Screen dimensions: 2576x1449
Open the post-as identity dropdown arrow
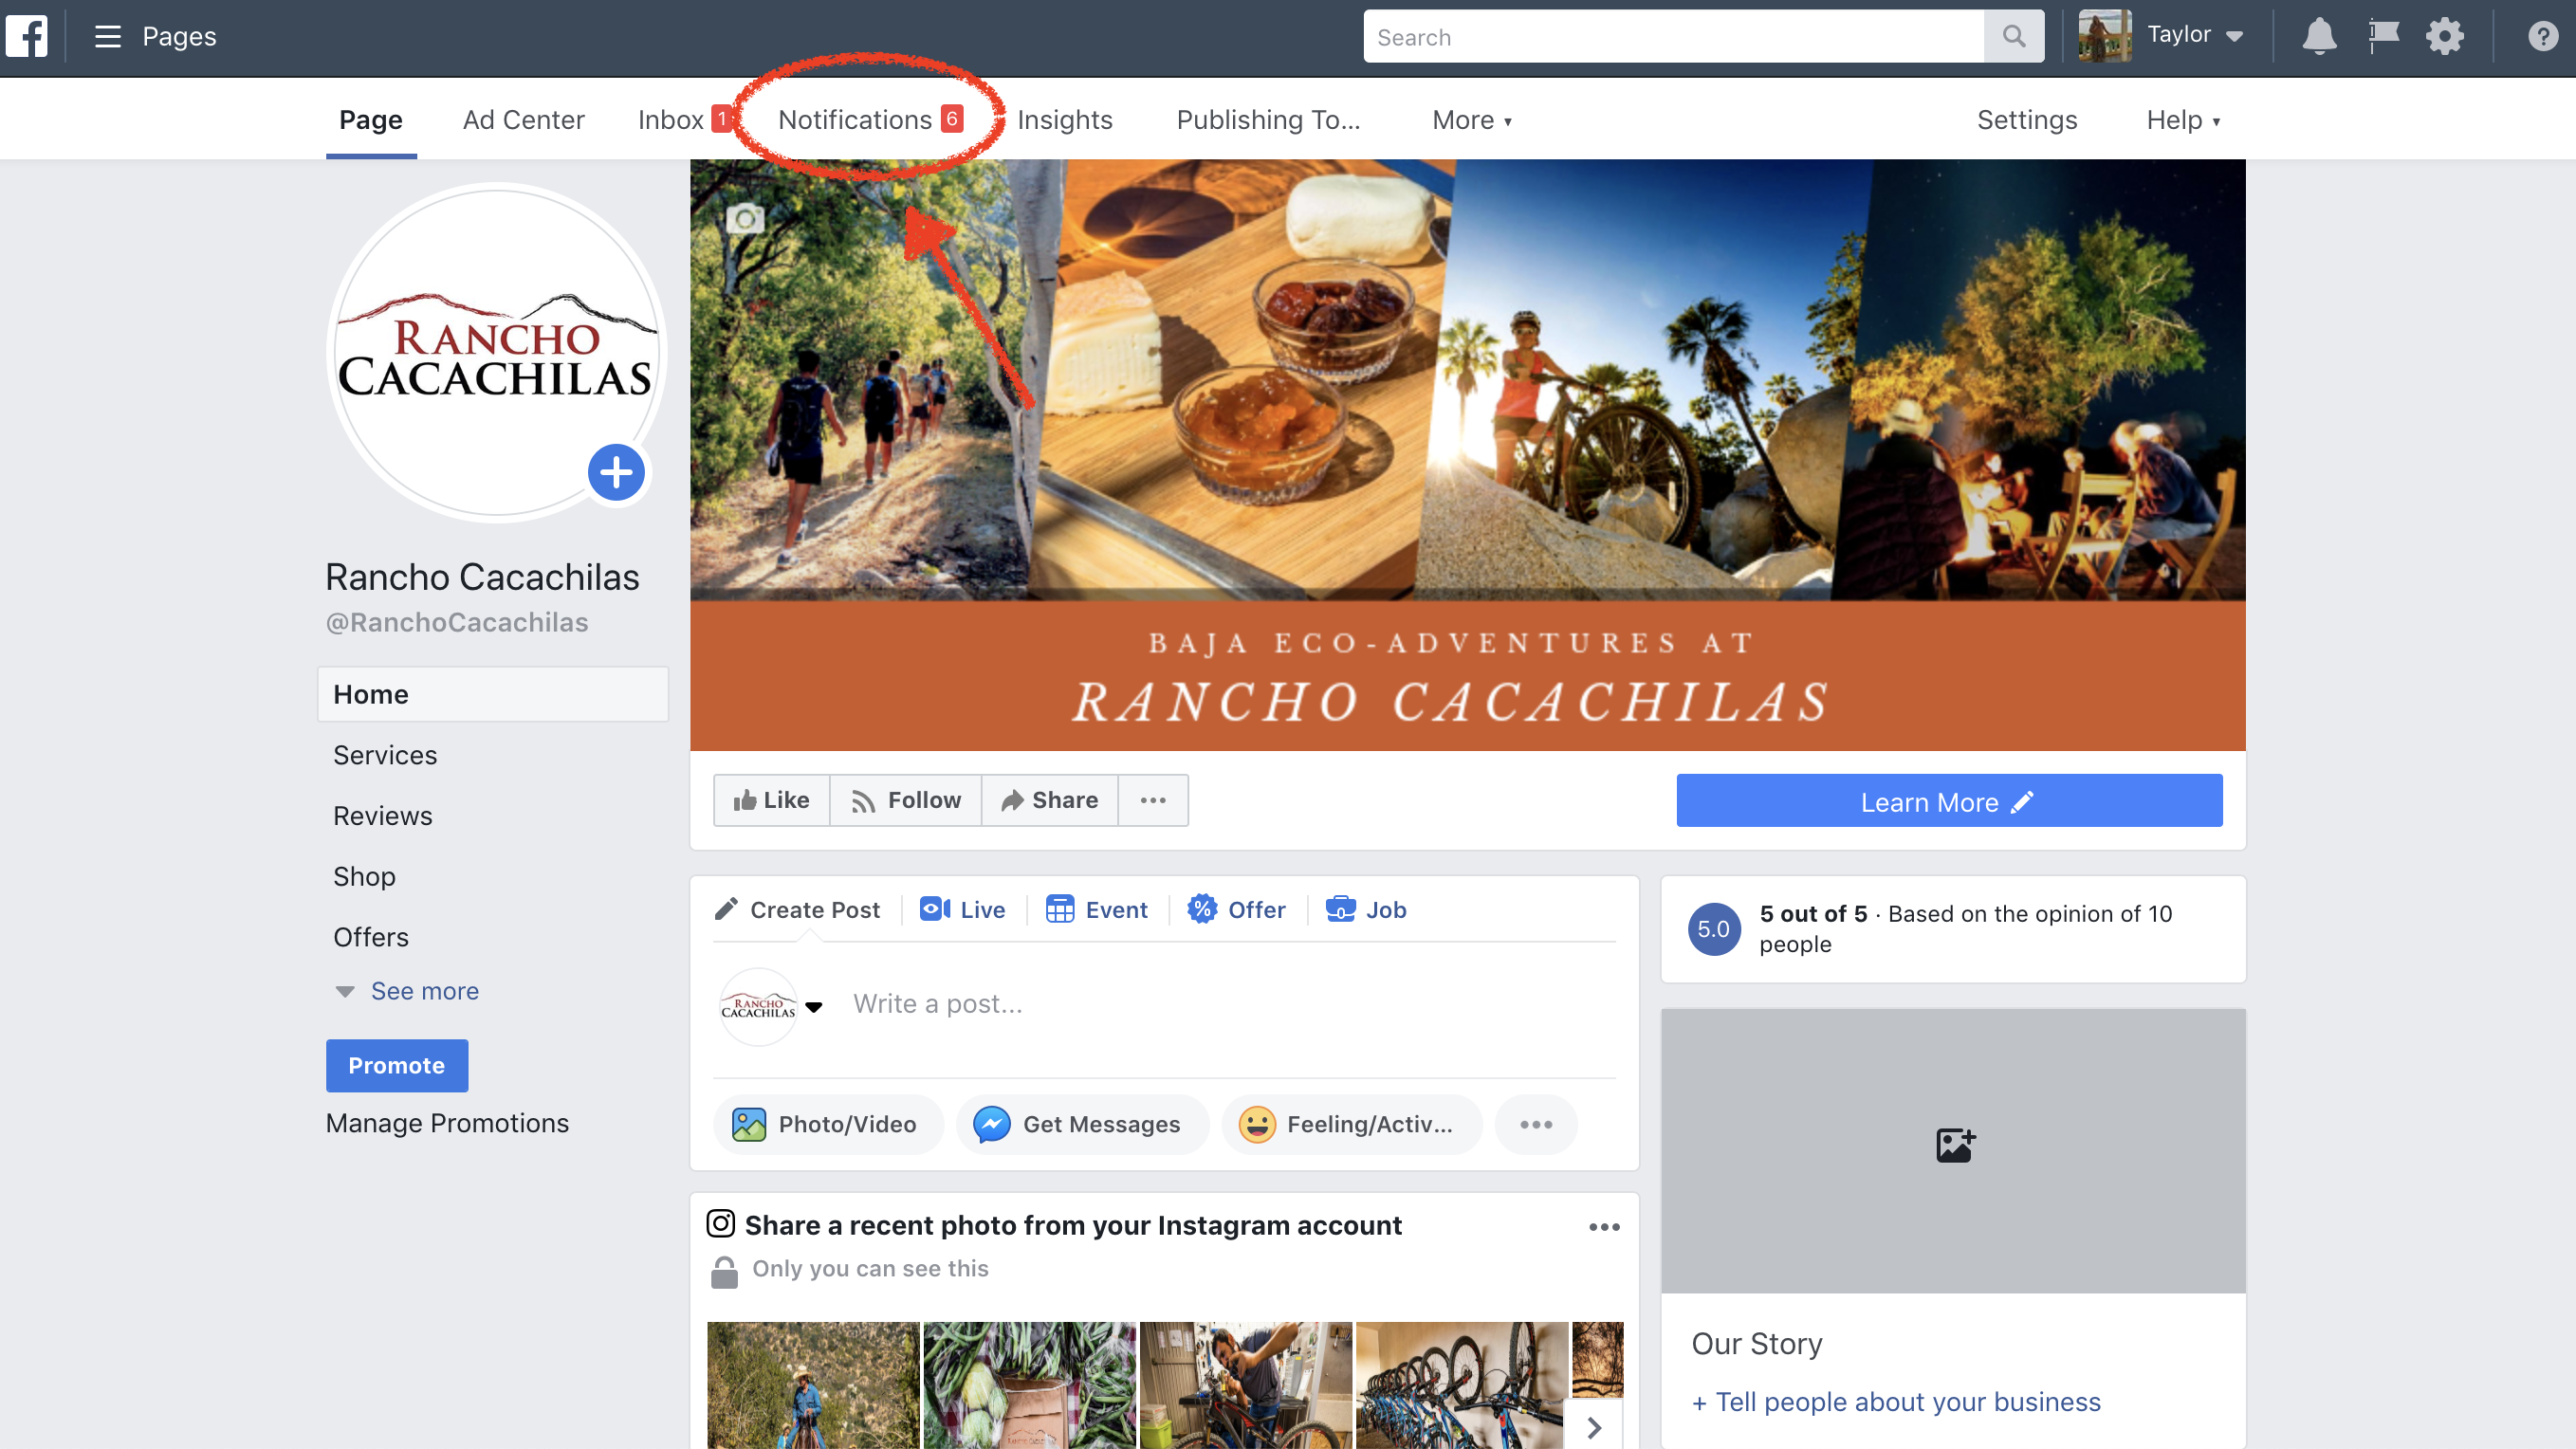pyautogui.click(x=814, y=1007)
